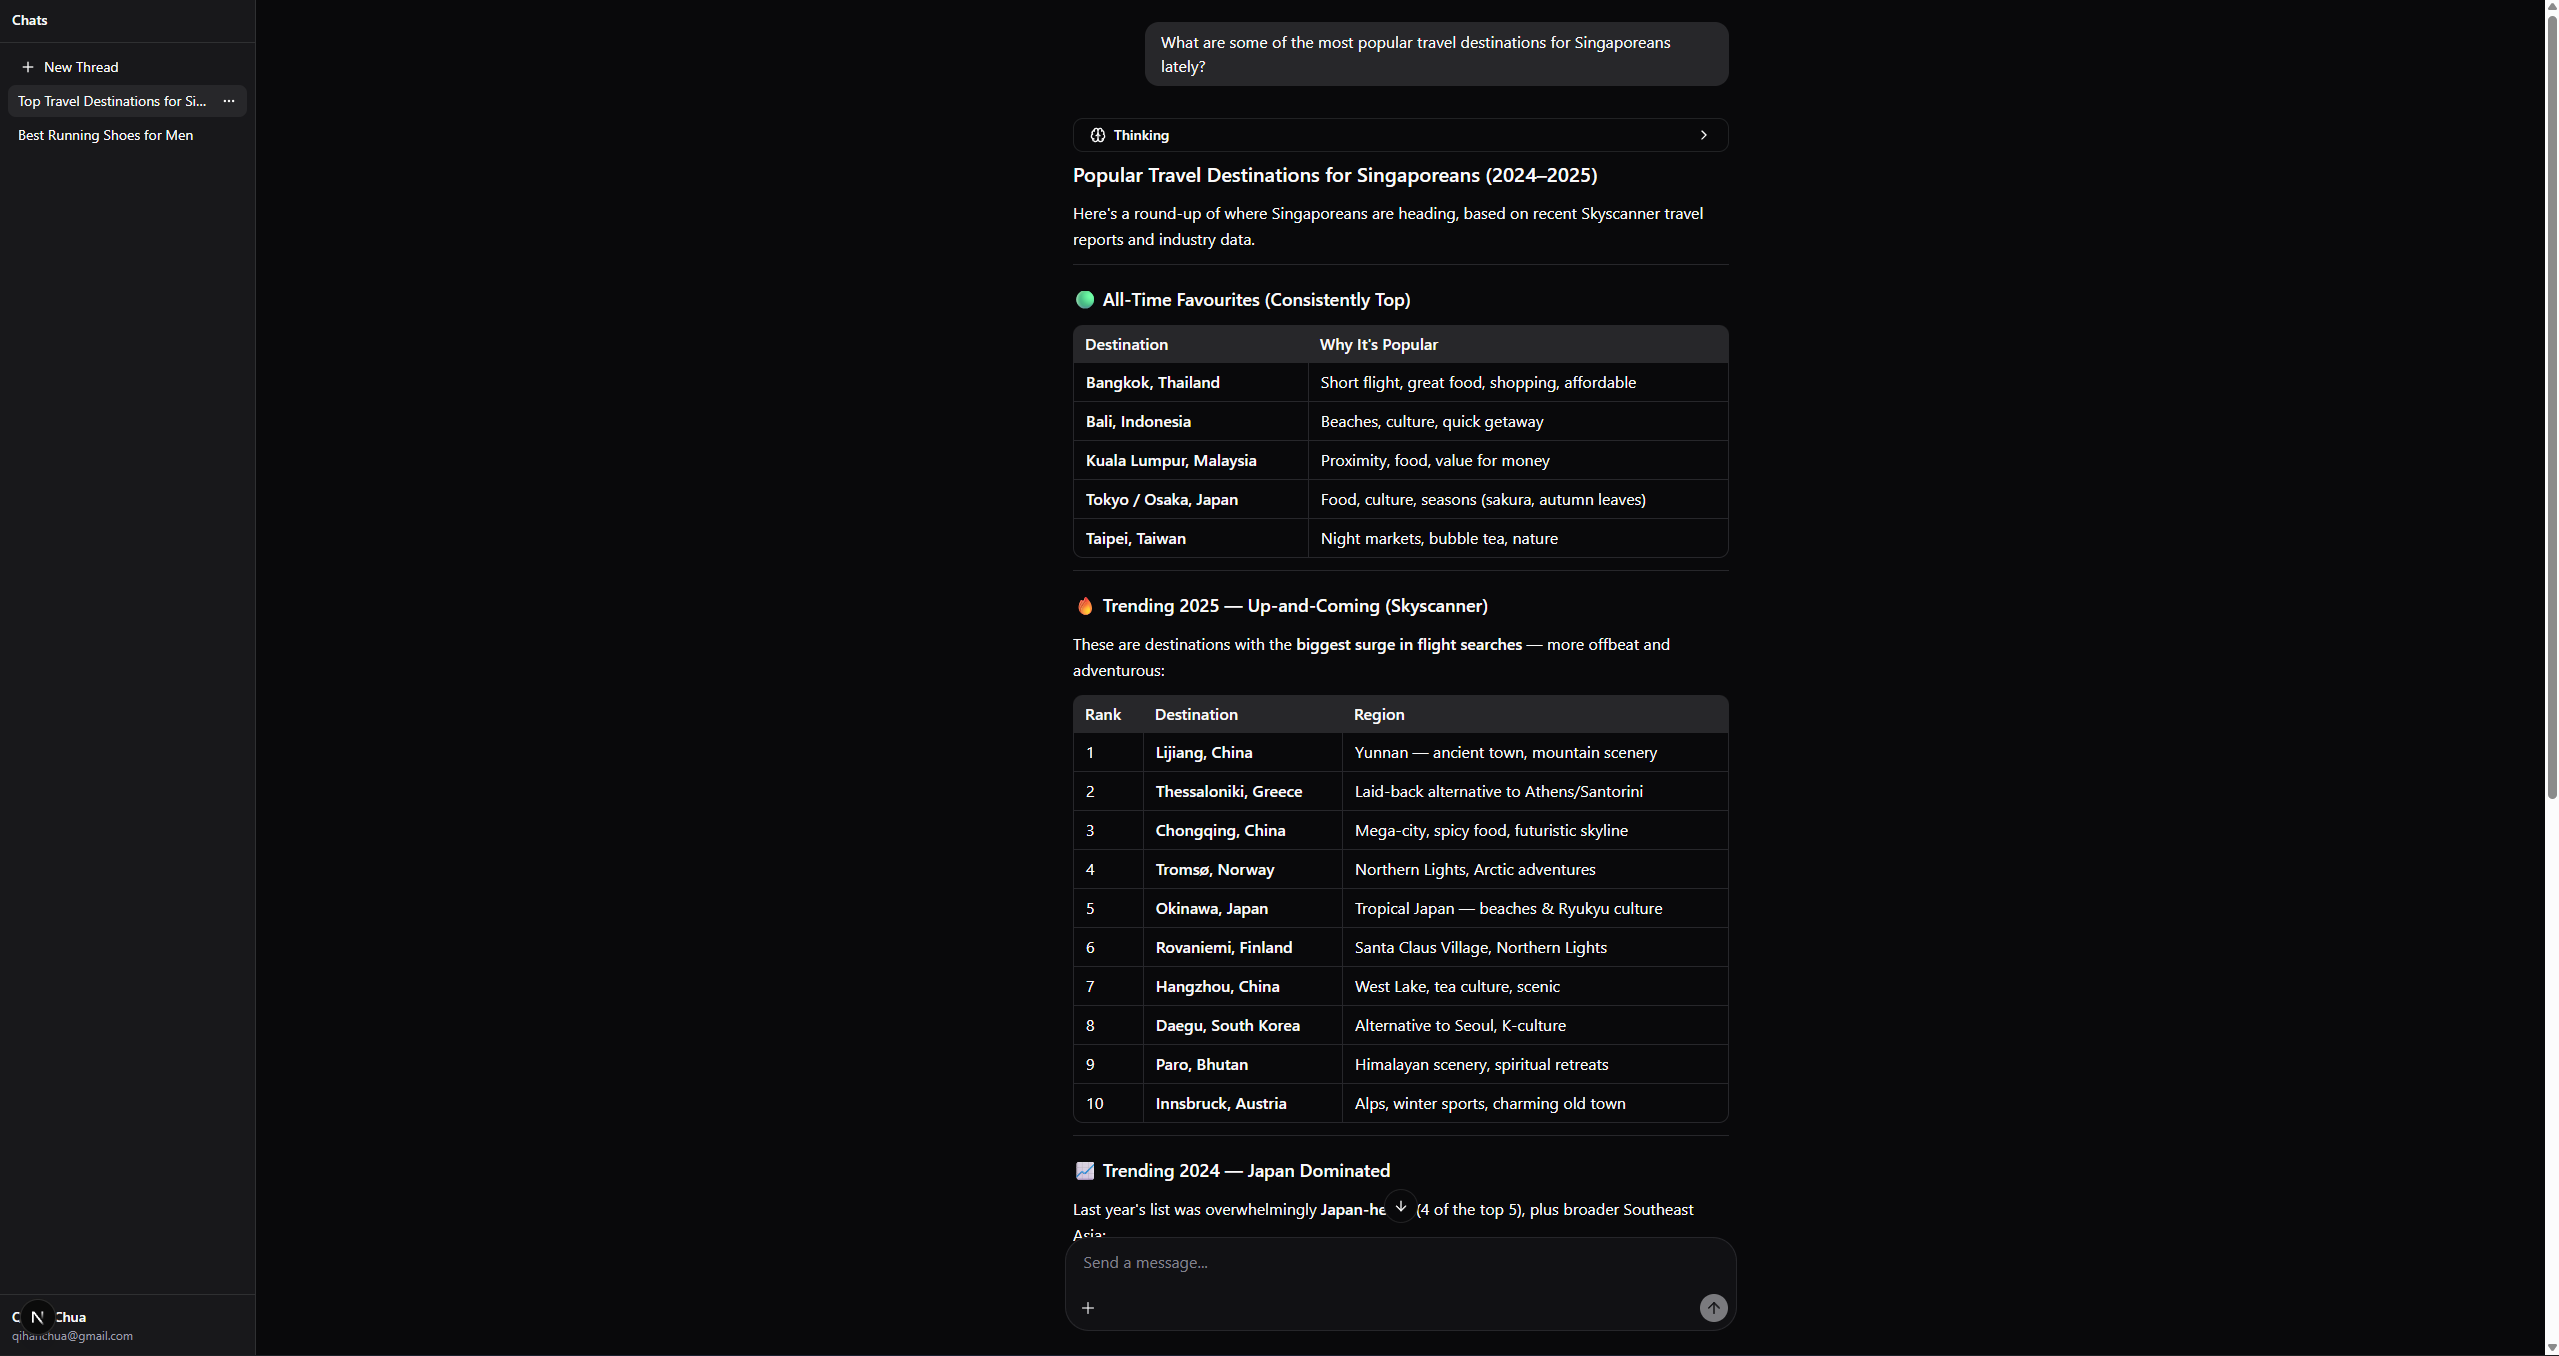
Task: Click the attachment plus icon in composer
Action: coord(1088,1308)
